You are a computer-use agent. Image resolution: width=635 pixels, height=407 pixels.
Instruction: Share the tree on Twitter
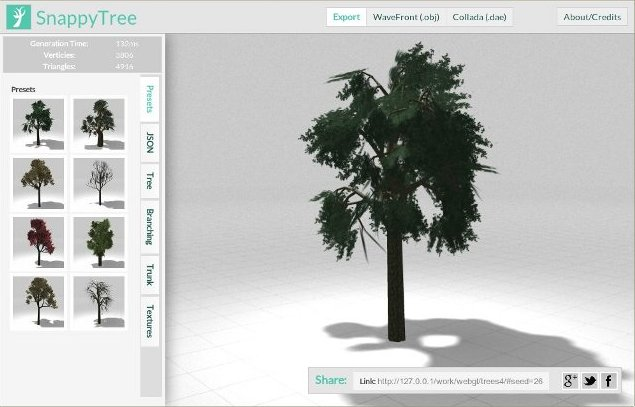pyautogui.click(x=590, y=380)
